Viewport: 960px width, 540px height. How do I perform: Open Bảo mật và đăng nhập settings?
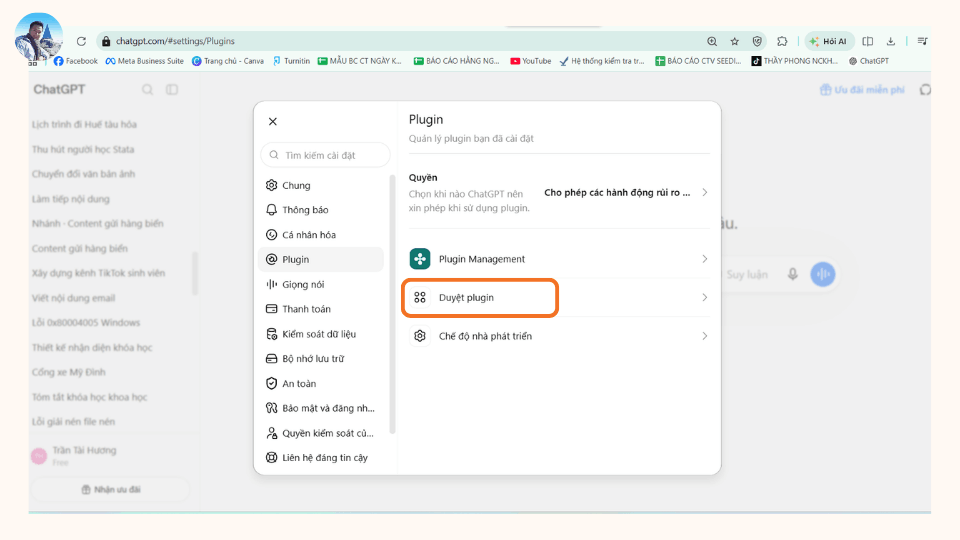pos(321,408)
